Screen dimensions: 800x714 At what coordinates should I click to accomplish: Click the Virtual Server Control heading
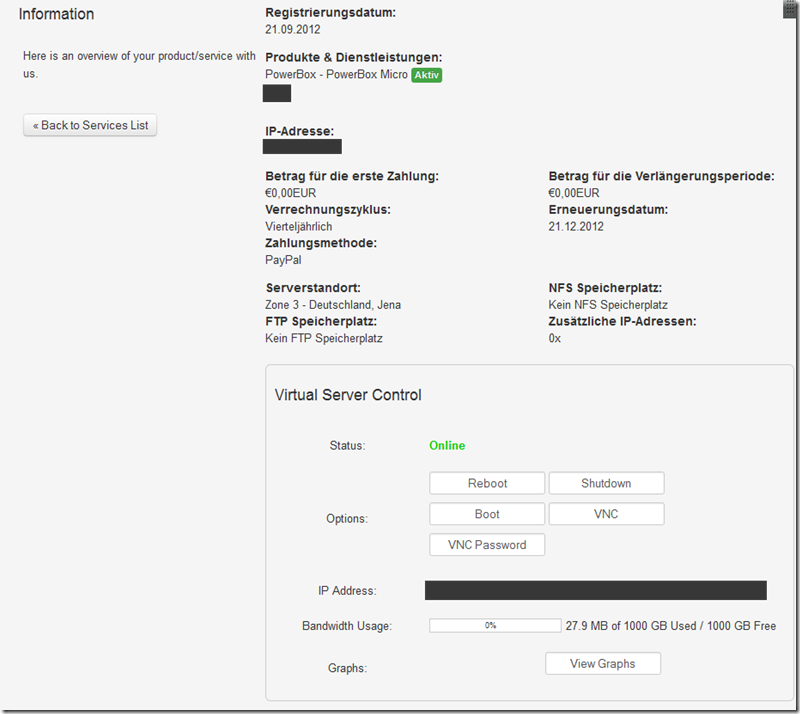pyautogui.click(x=348, y=395)
